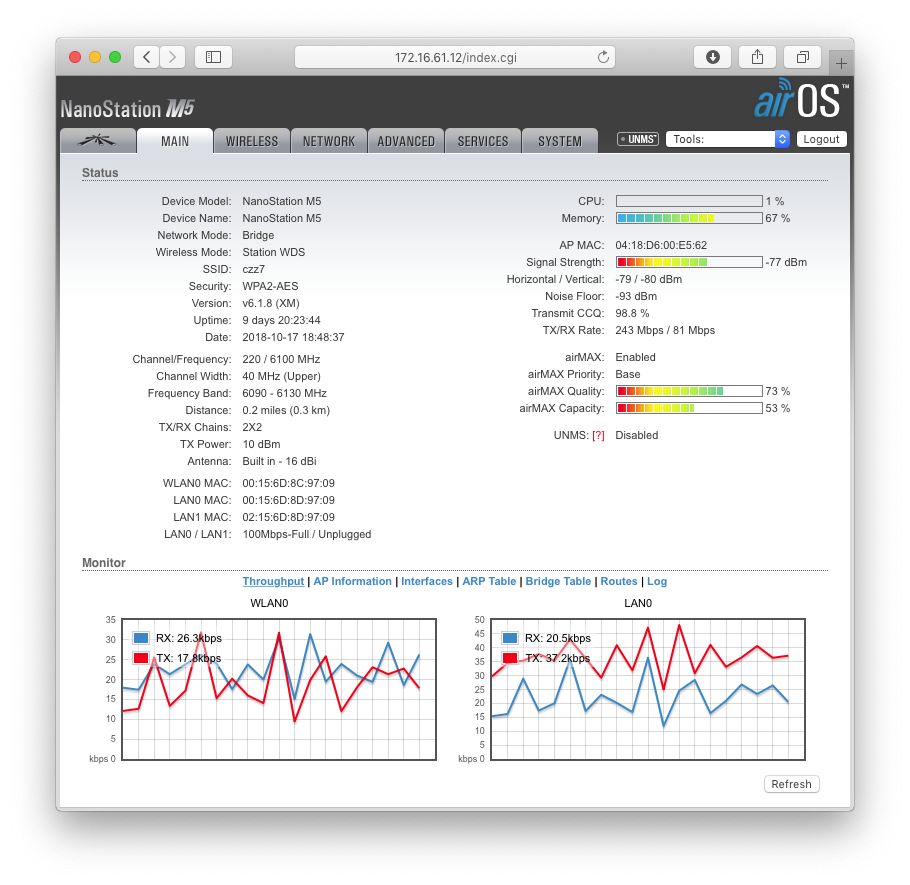Click the Signal Strength bar
Viewport: 910px width, 885px height.
pos(689,262)
